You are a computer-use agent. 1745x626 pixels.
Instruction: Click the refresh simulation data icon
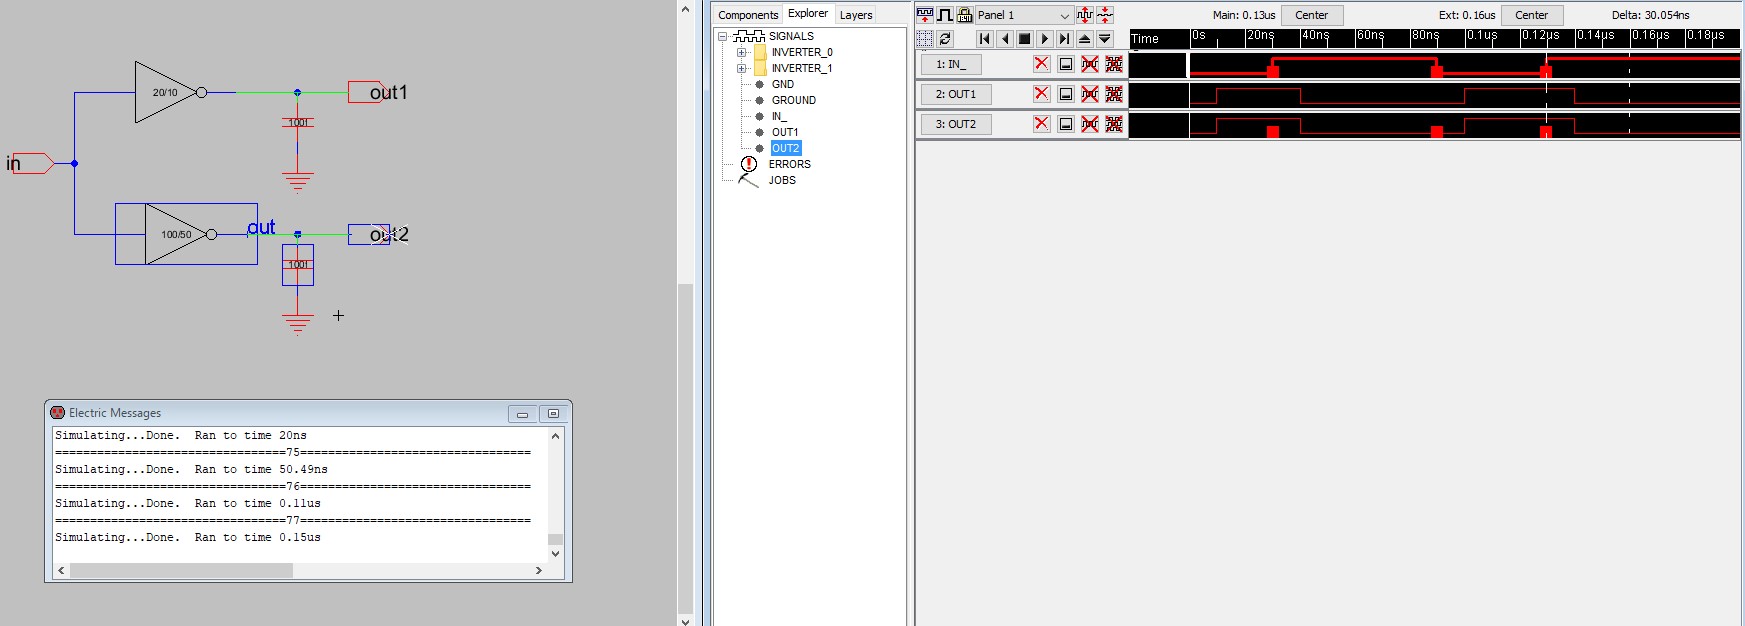coord(945,39)
